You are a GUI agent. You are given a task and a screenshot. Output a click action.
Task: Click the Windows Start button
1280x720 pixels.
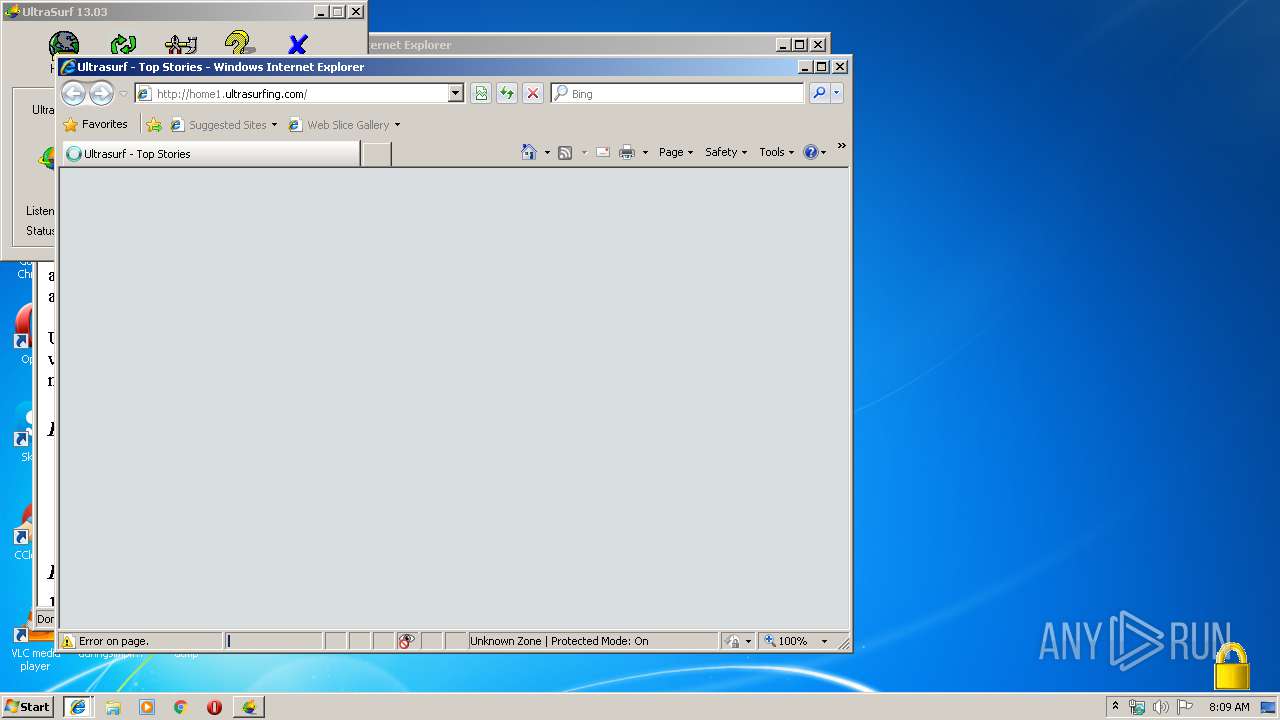coord(28,706)
